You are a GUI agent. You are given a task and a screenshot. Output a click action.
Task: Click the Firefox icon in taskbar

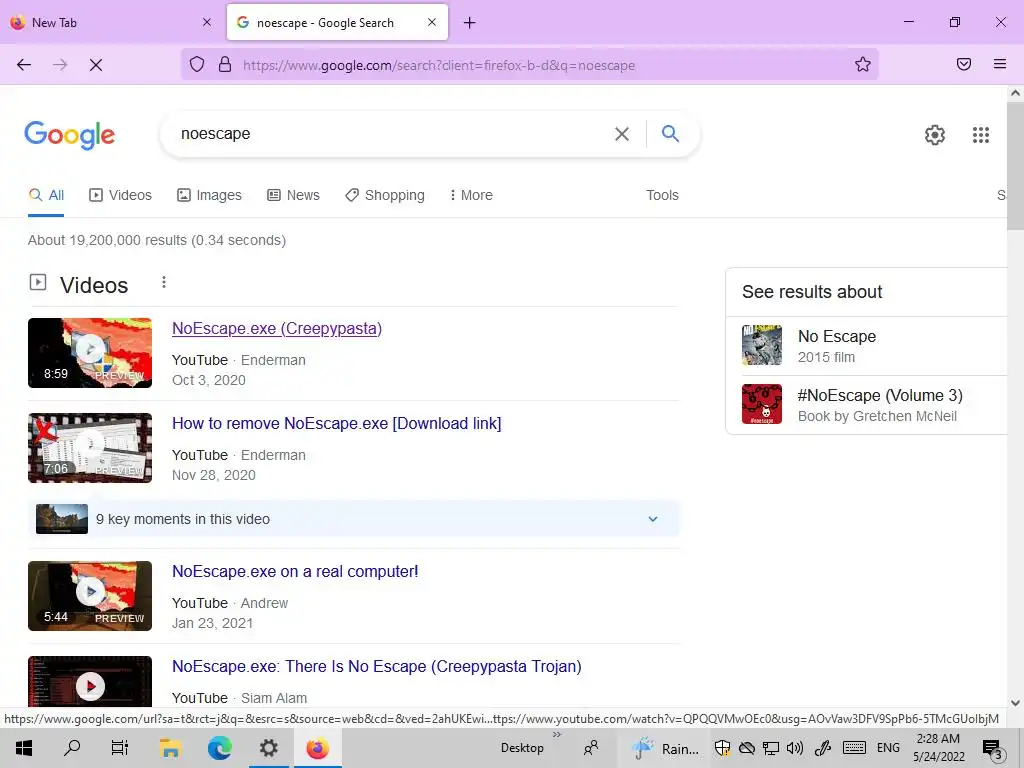[317, 748]
